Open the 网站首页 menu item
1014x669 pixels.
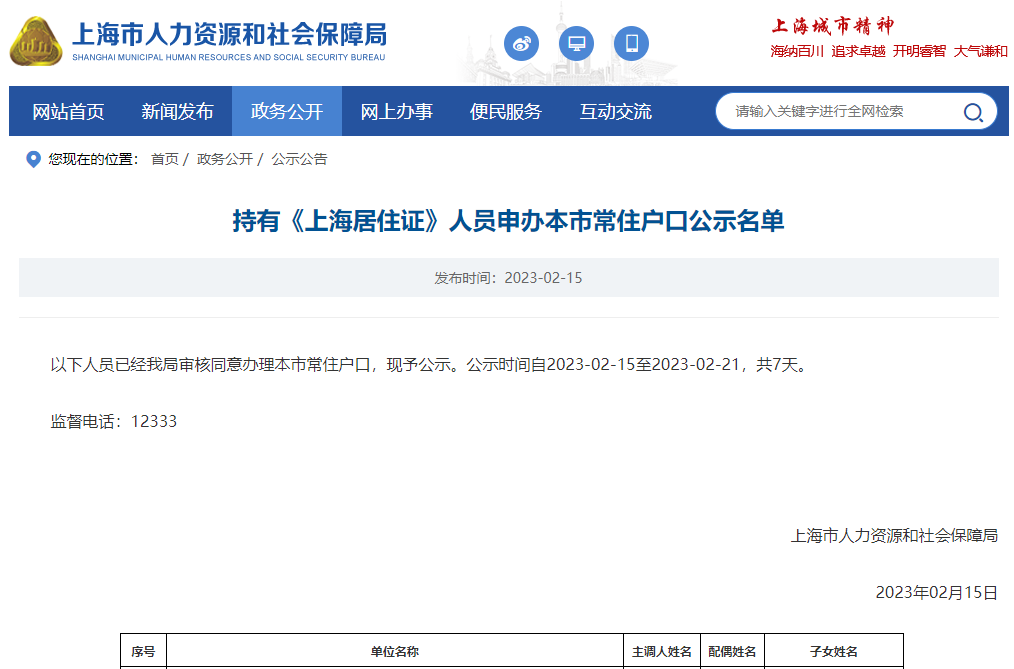point(68,111)
